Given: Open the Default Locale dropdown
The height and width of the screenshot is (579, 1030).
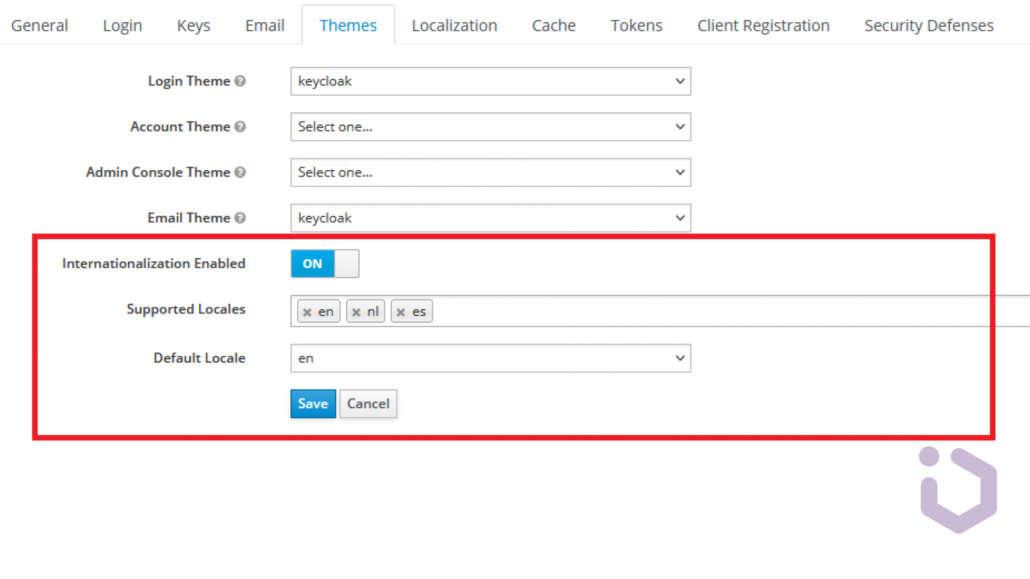Looking at the screenshot, I should point(490,358).
